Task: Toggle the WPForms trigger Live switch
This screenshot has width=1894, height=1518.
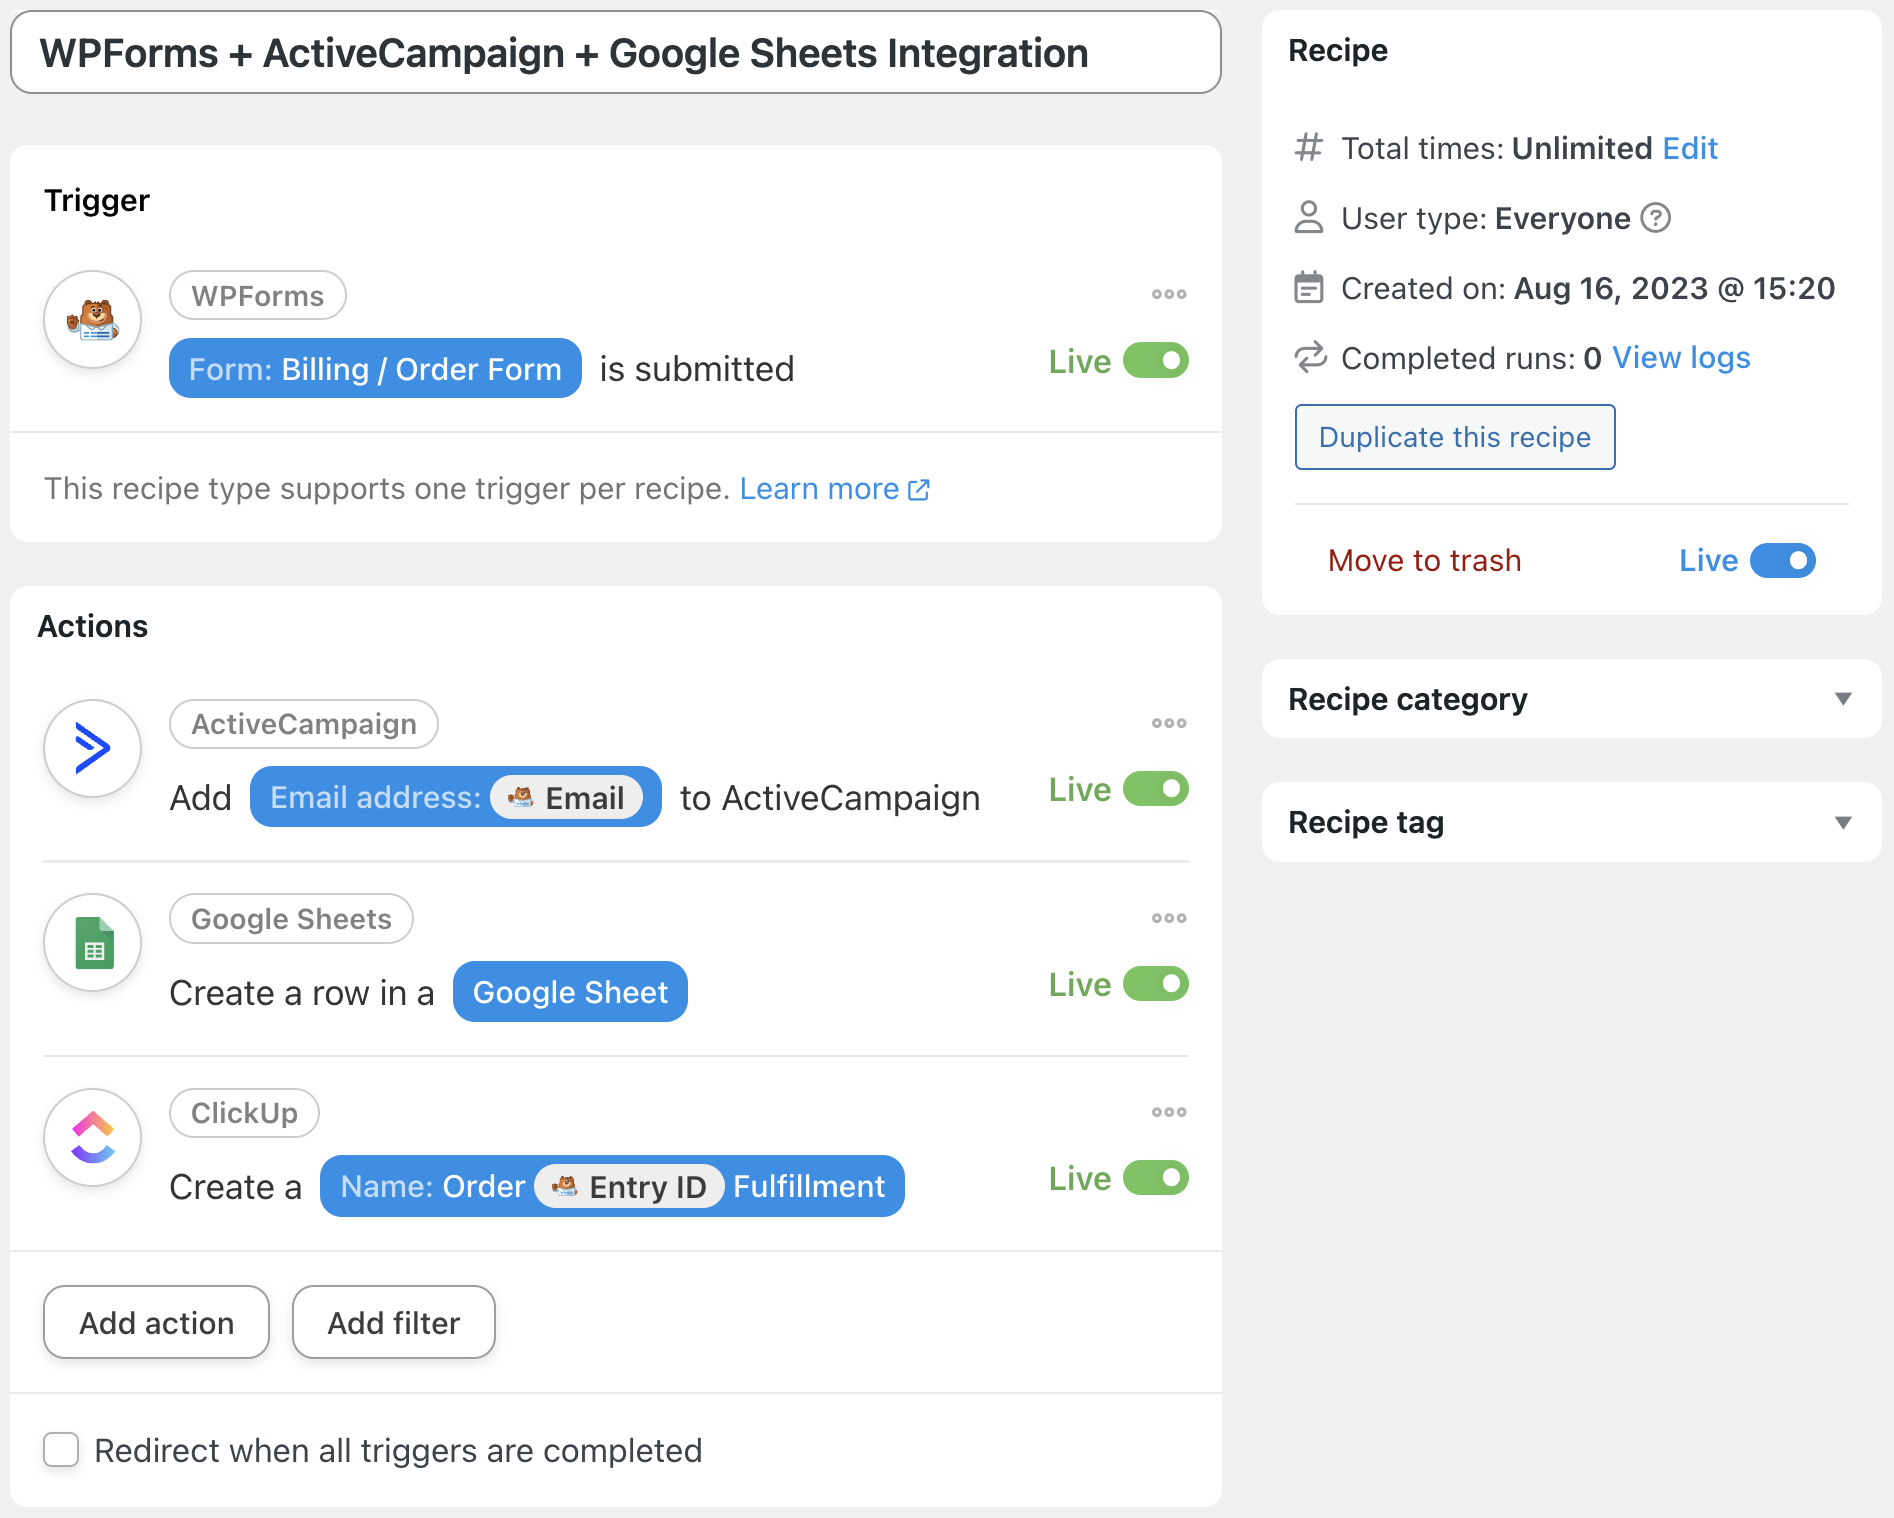Action: click(1156, 360)
